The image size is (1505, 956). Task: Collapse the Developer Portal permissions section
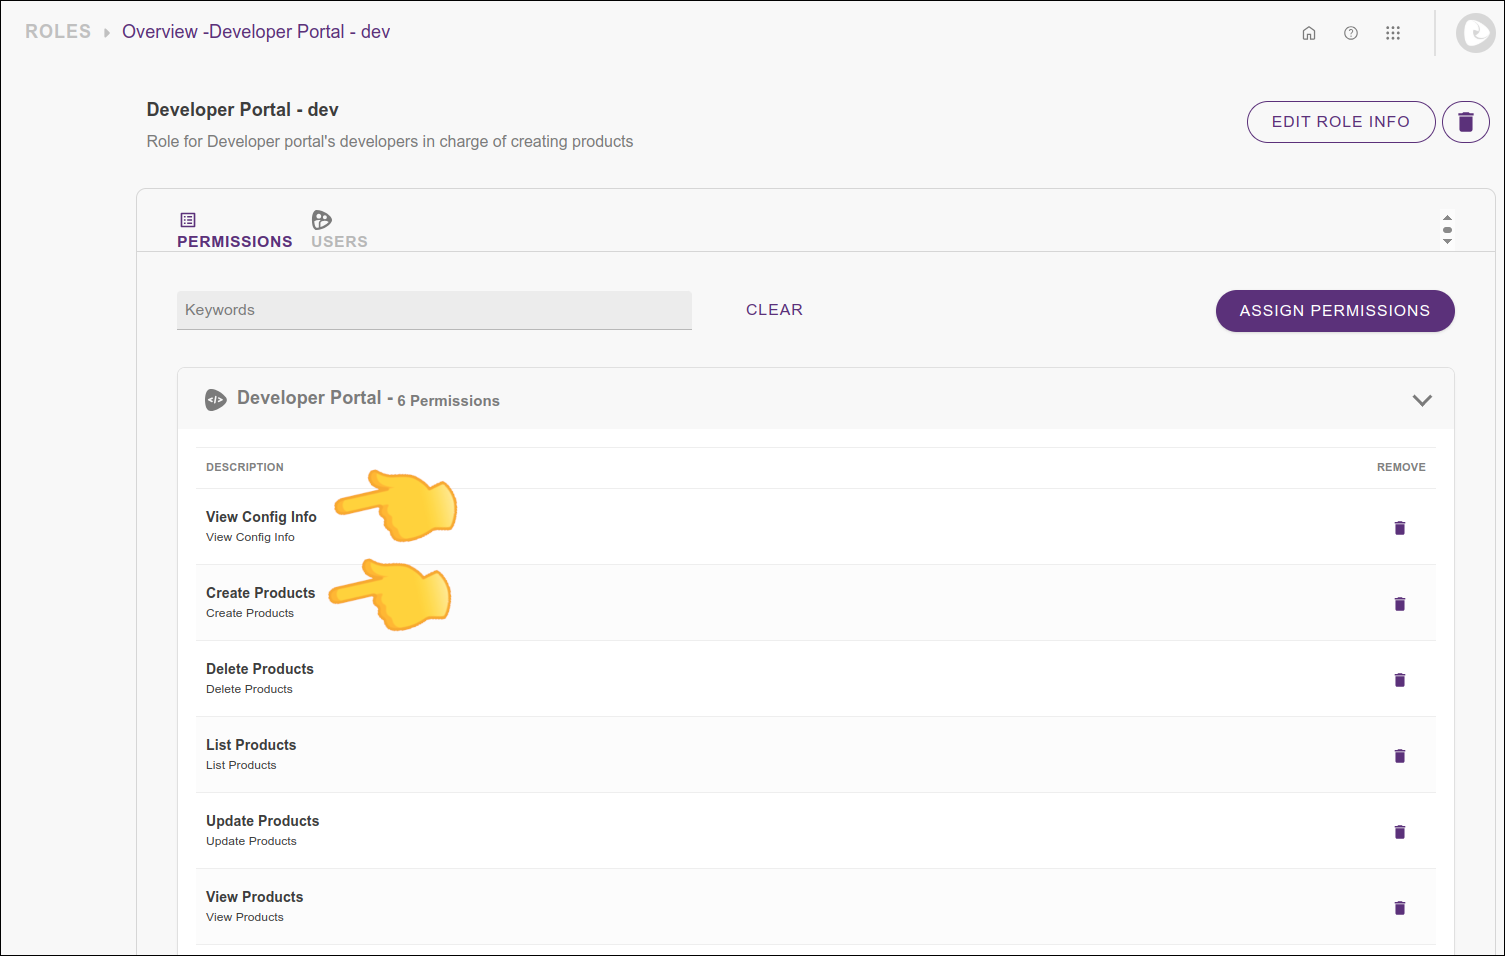click(x=1421, y=400)
